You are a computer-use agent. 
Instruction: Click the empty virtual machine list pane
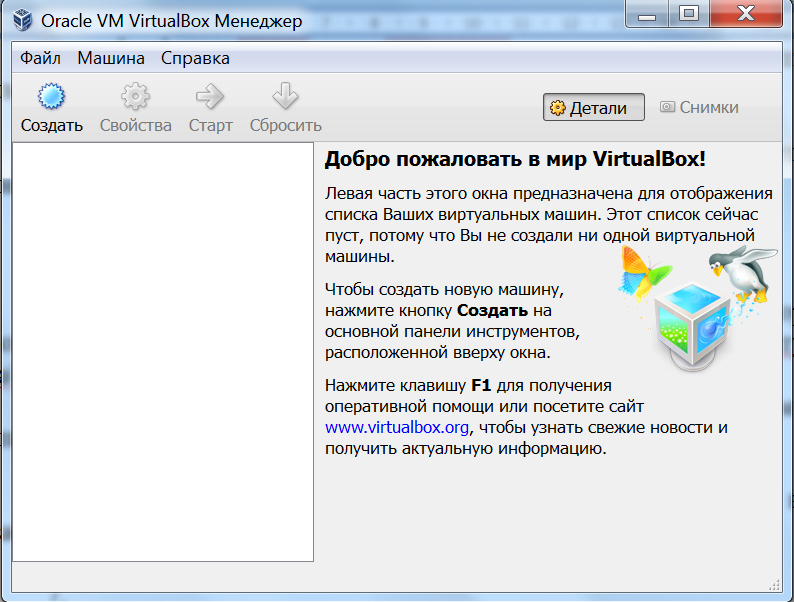[x=163, y=352]
